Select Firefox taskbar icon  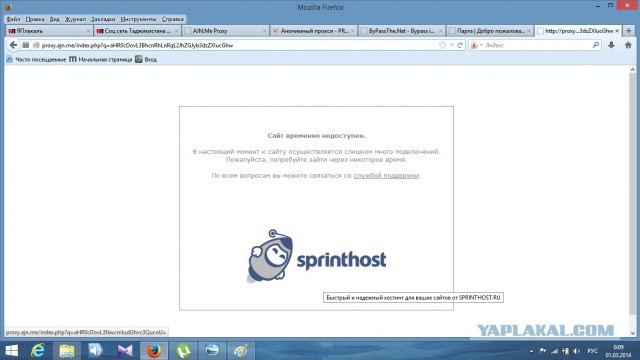pyautogui.click(x=154, y=351)
